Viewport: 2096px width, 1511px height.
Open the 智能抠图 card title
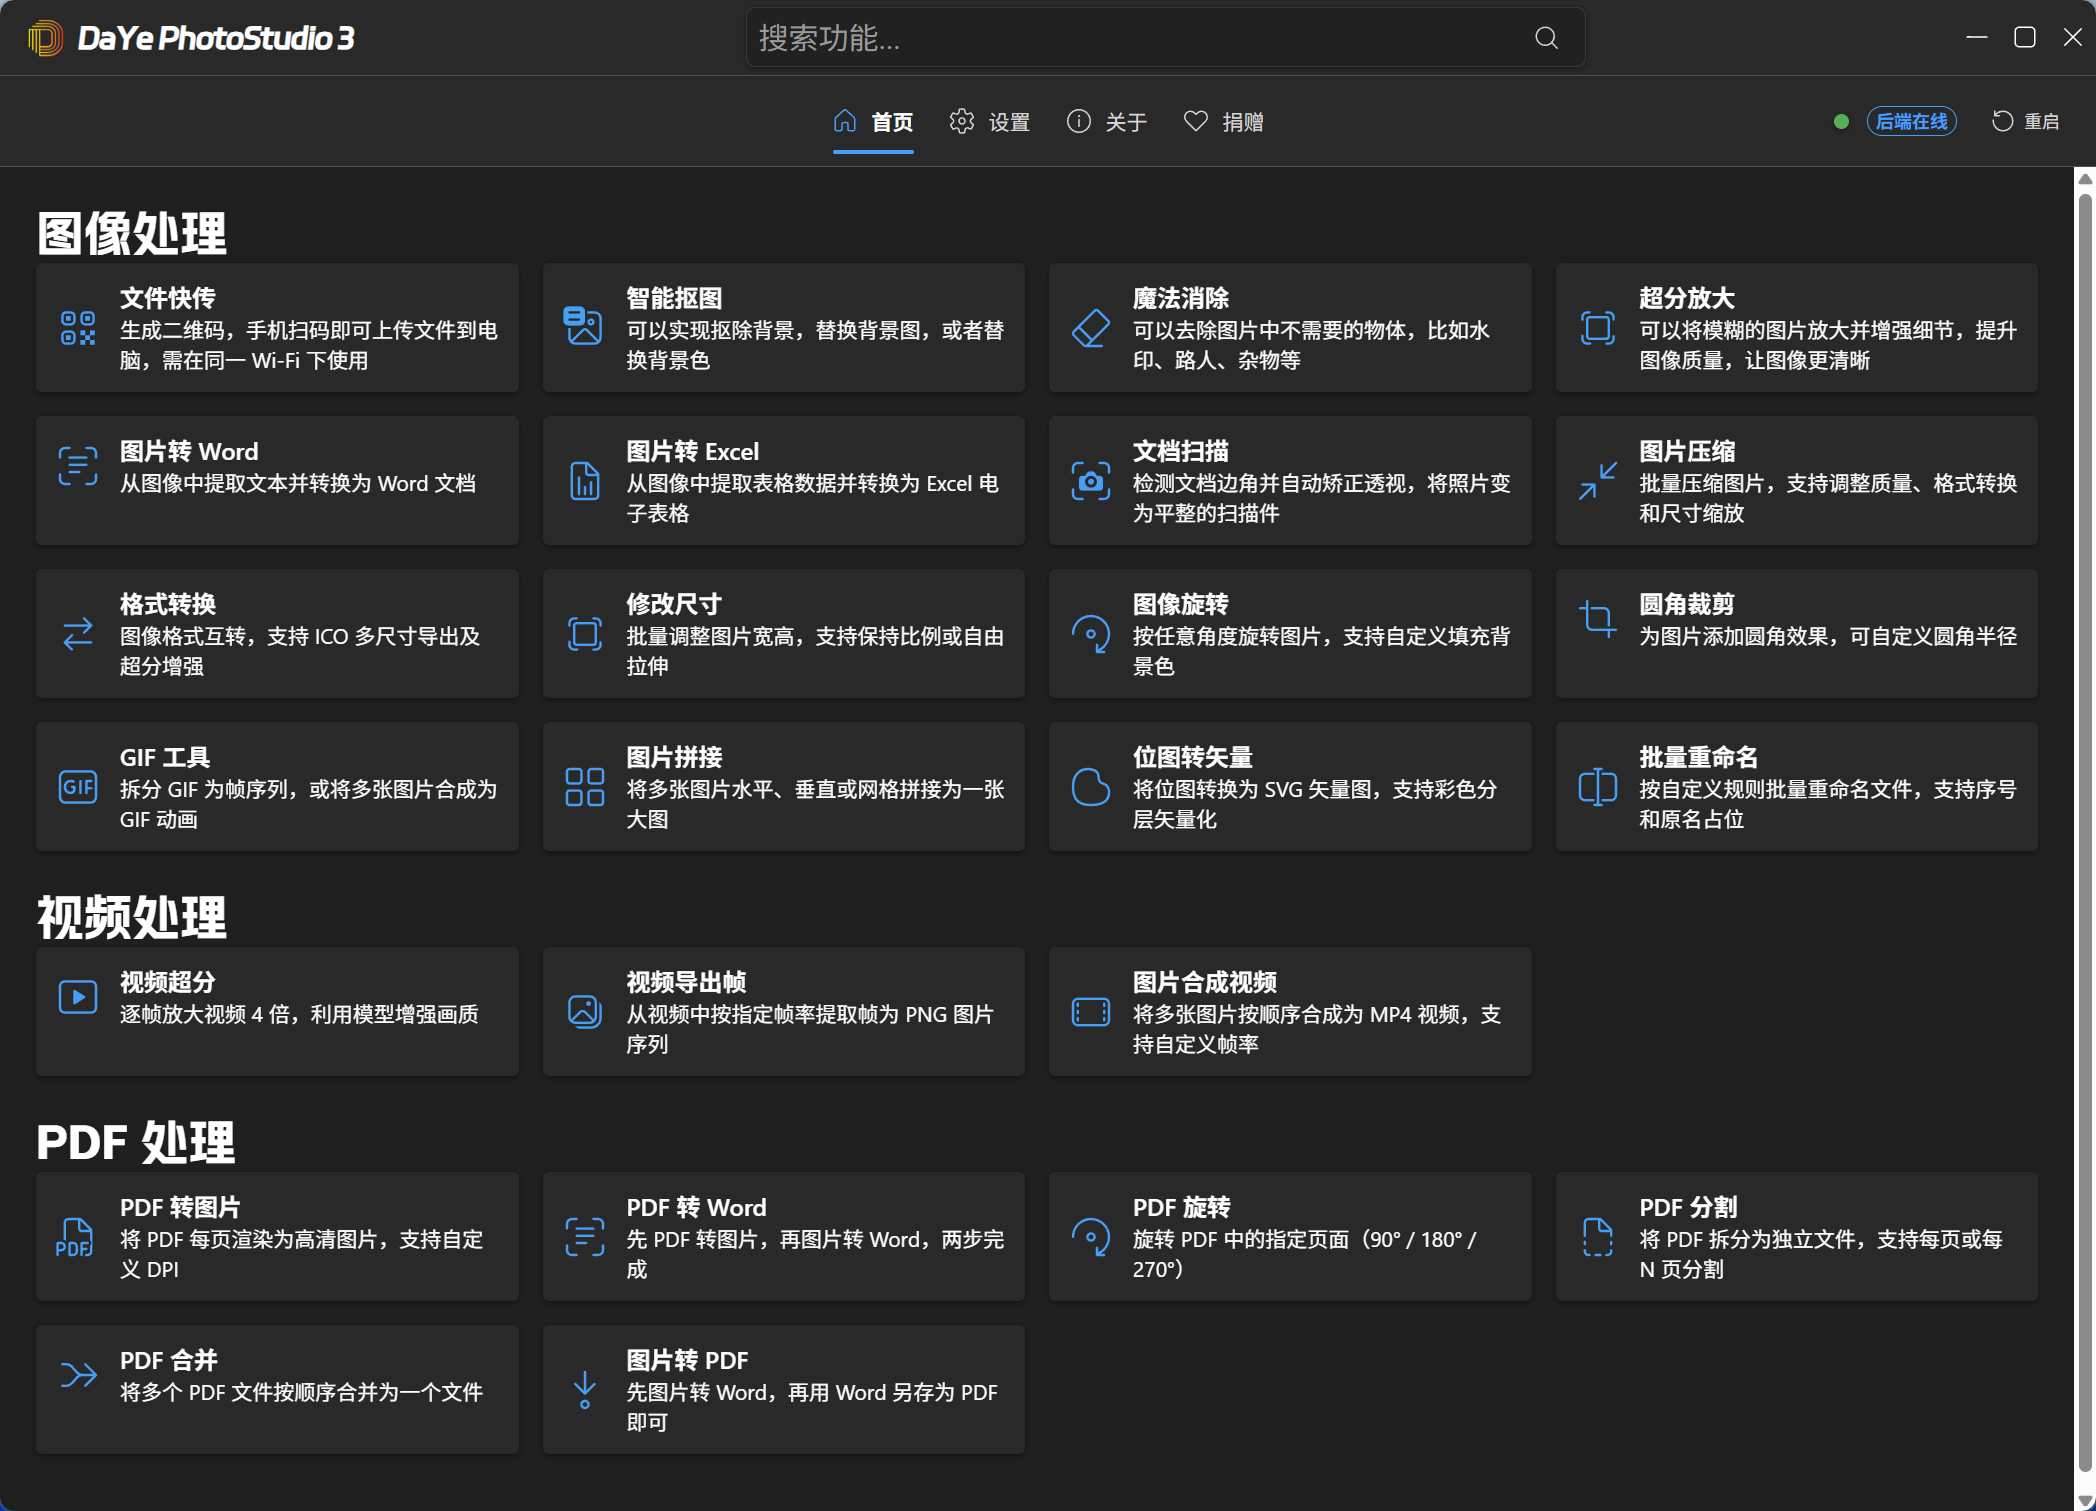click(x=674, y=298)
